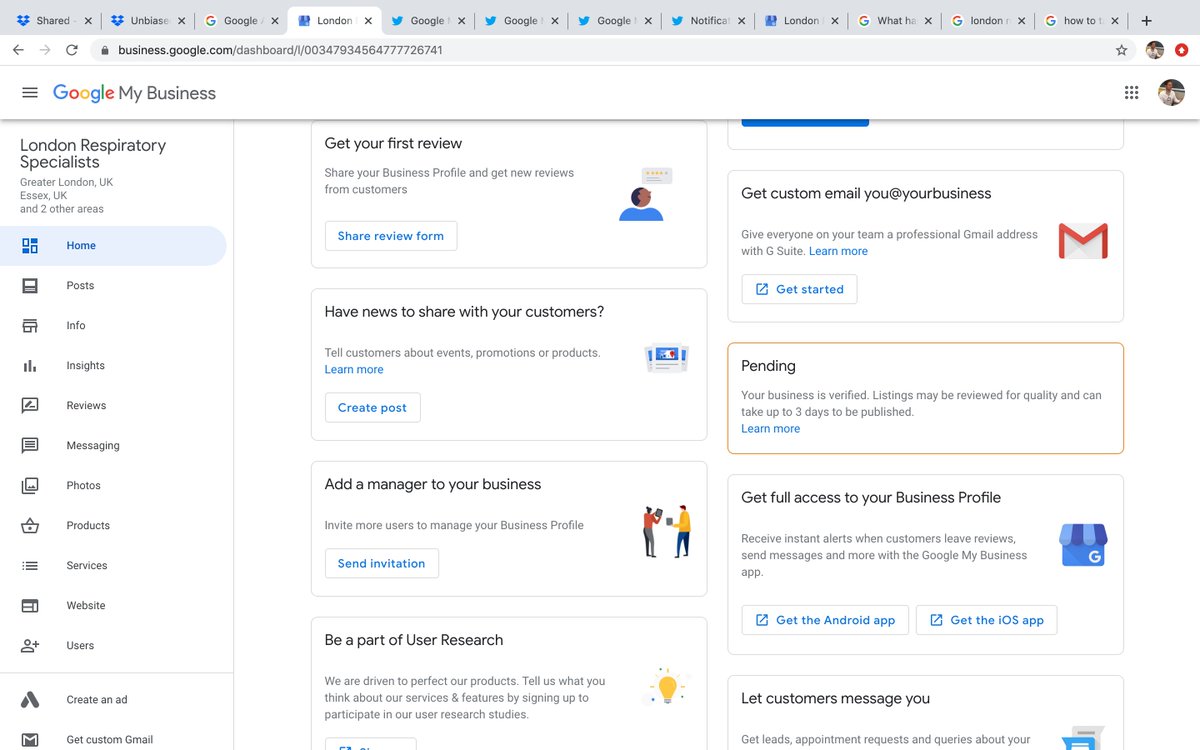Image resolution: width=1200 pixels, height=750 pixels.
Task: Click Share review form button
Action: [x=391, y=236]
